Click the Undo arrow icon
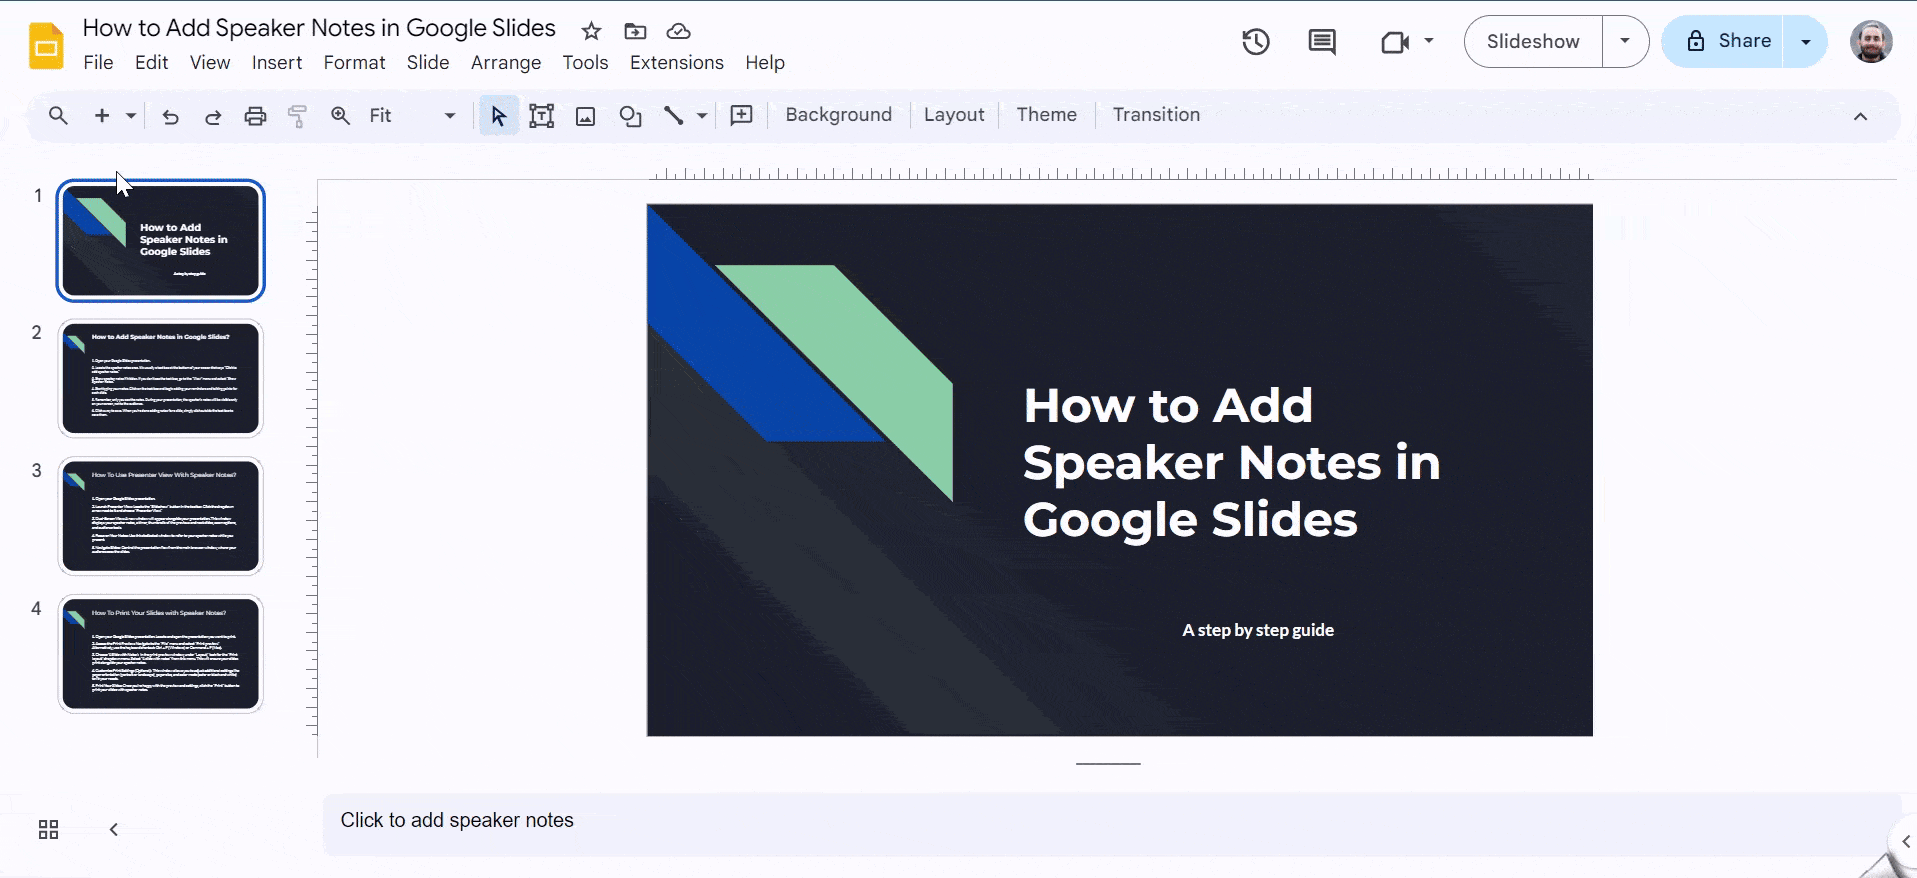Screen dimensions: 1917x878 click(x=170, y=116)
